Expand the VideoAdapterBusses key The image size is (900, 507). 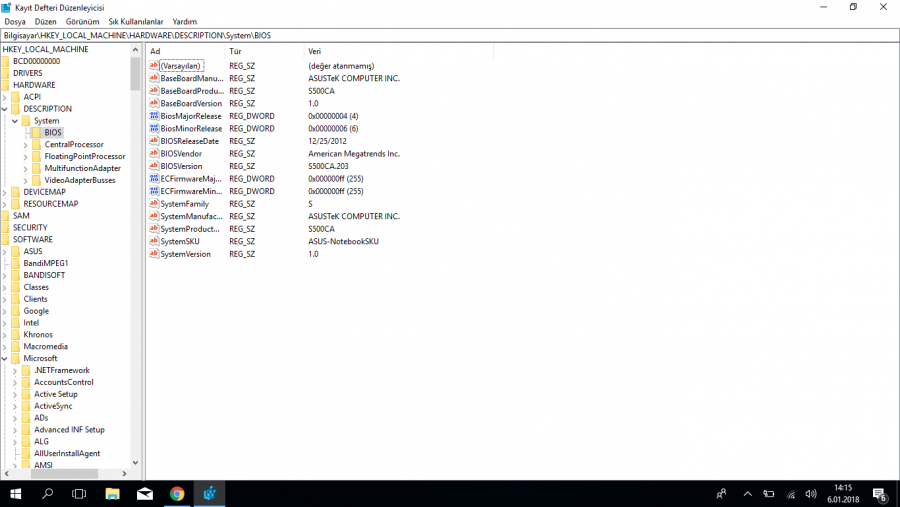pyautogui.click(x=25, y=180)
